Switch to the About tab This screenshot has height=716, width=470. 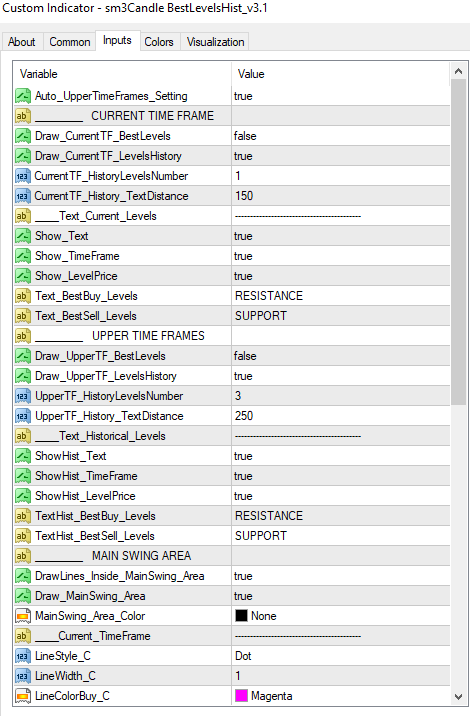[21, 42]
